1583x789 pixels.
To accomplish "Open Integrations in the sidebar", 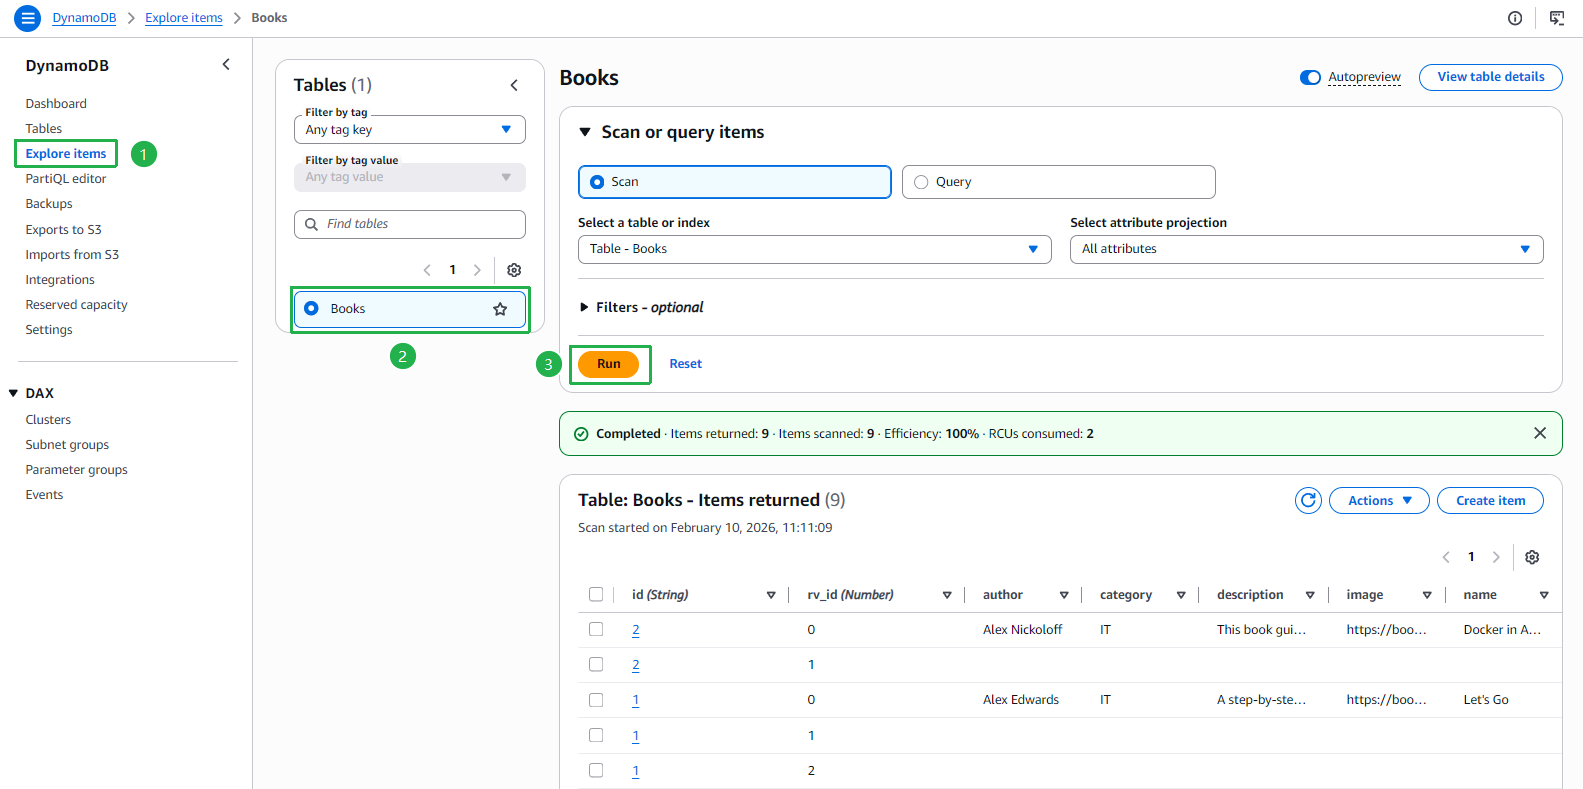I will (60, 280).
